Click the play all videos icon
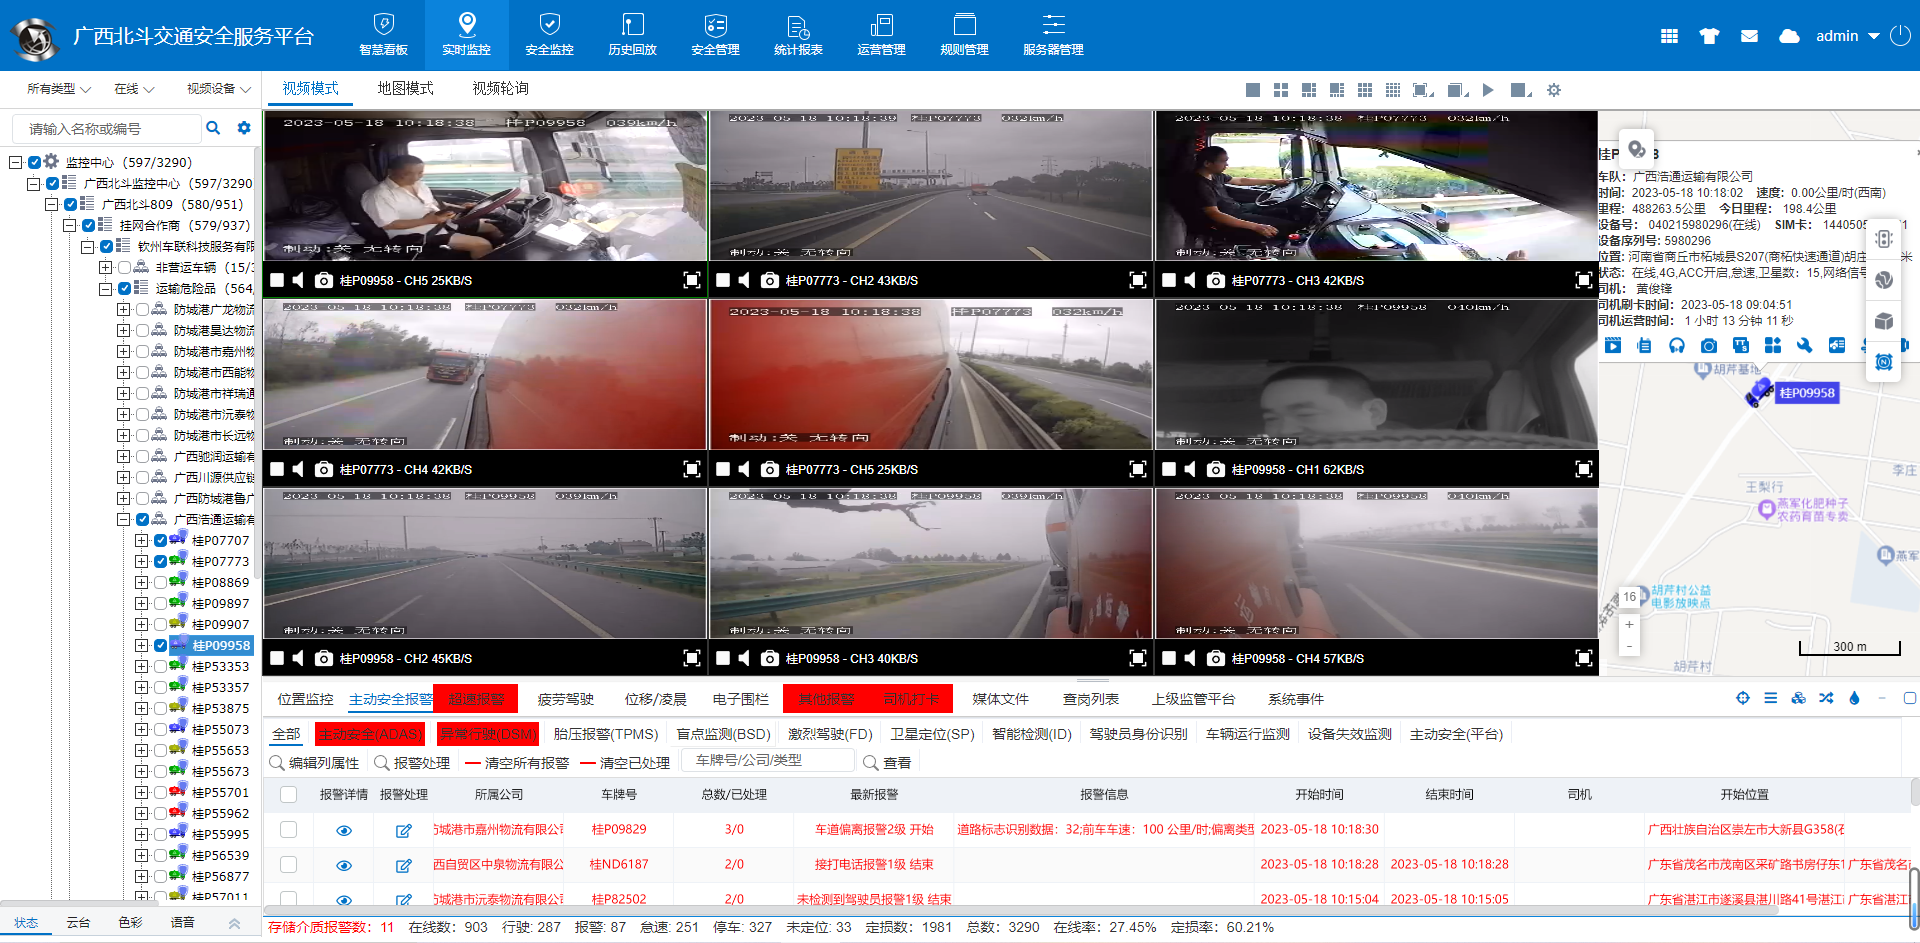1920x943 pixels. pos(1488,90)
